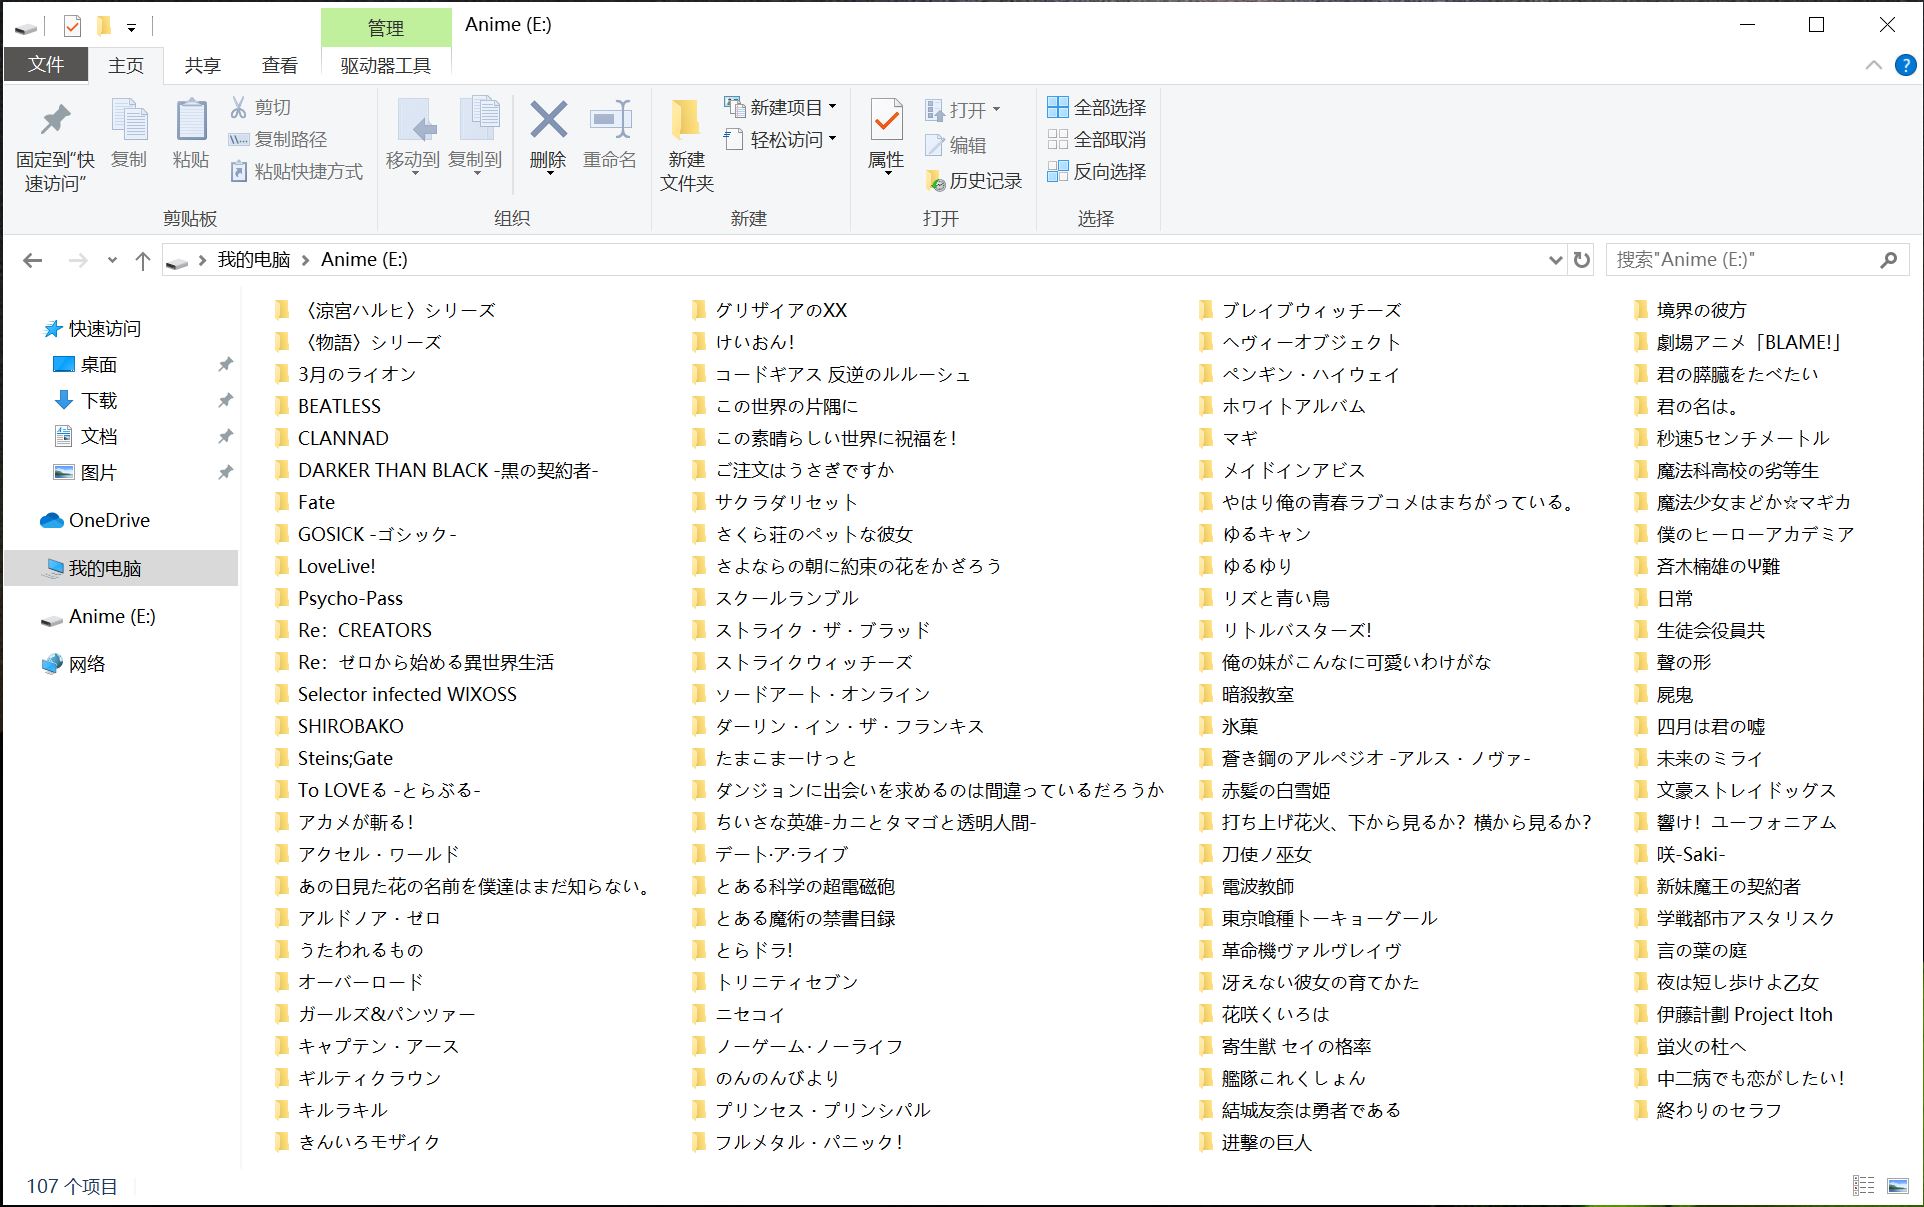Viewport: 1924px width, 1207px height.
Task: Select the 君の名は。 folder
Action: [1689, 406]
